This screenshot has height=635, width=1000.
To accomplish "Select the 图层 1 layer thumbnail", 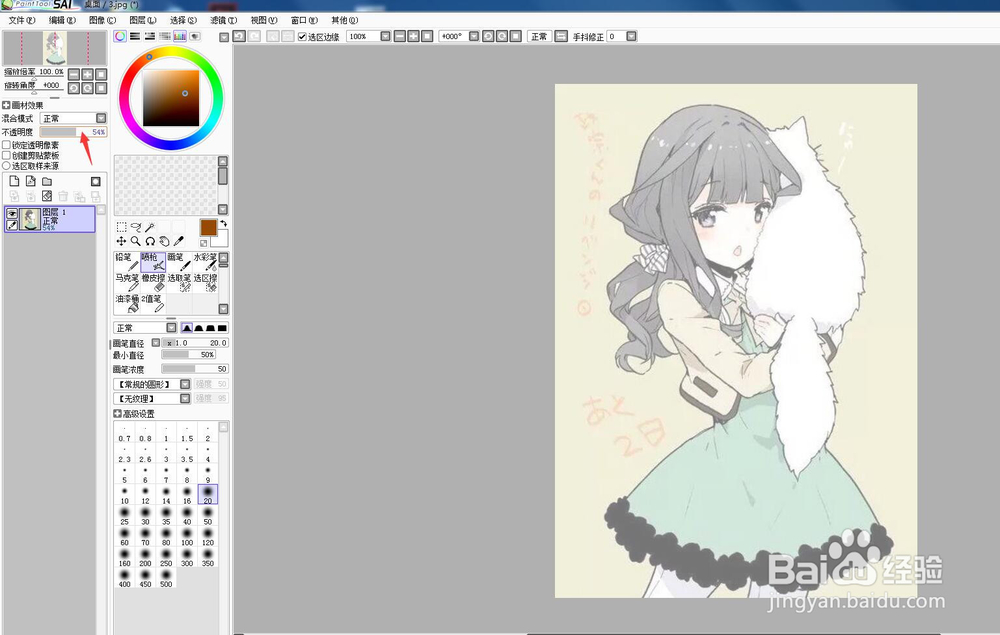I will [30, 219].
